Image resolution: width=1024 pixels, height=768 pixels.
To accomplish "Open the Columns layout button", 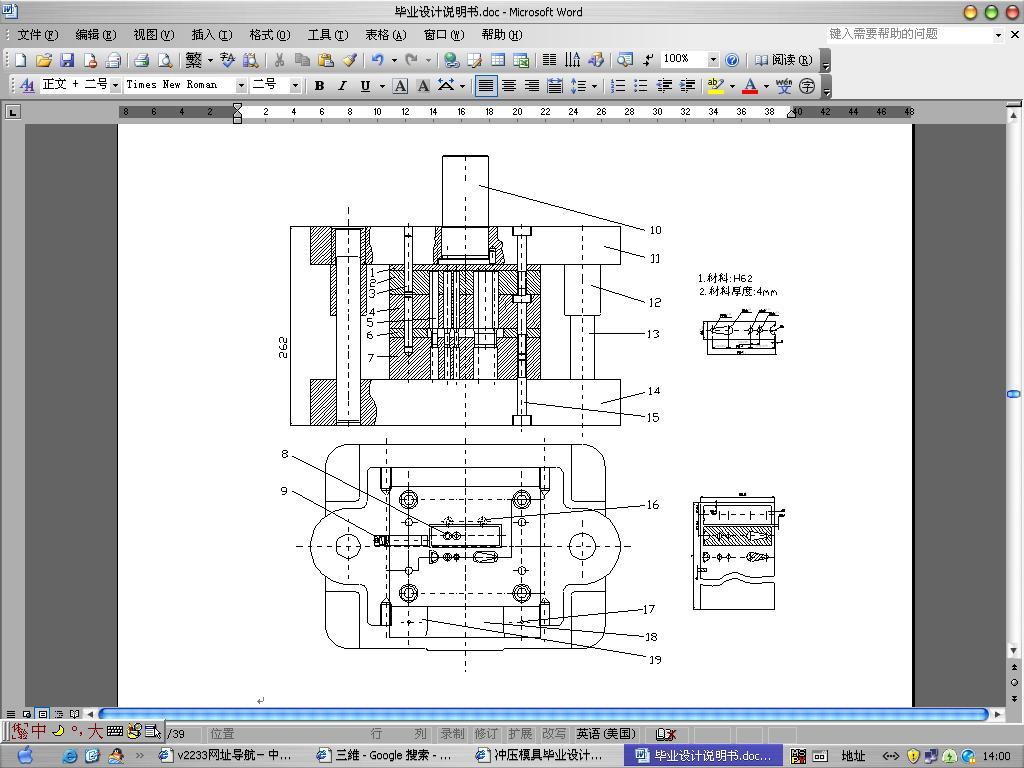I will (x=549, y=60).
